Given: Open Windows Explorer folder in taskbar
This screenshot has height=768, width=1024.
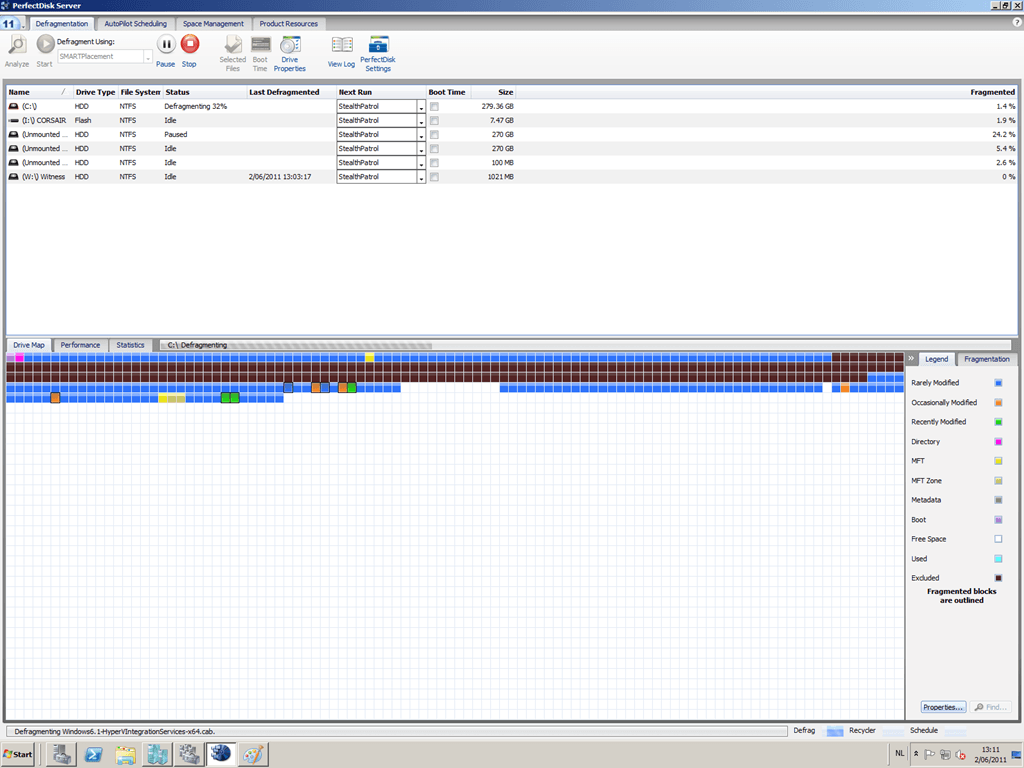Looking at the screenshot, I should (125, 754).
